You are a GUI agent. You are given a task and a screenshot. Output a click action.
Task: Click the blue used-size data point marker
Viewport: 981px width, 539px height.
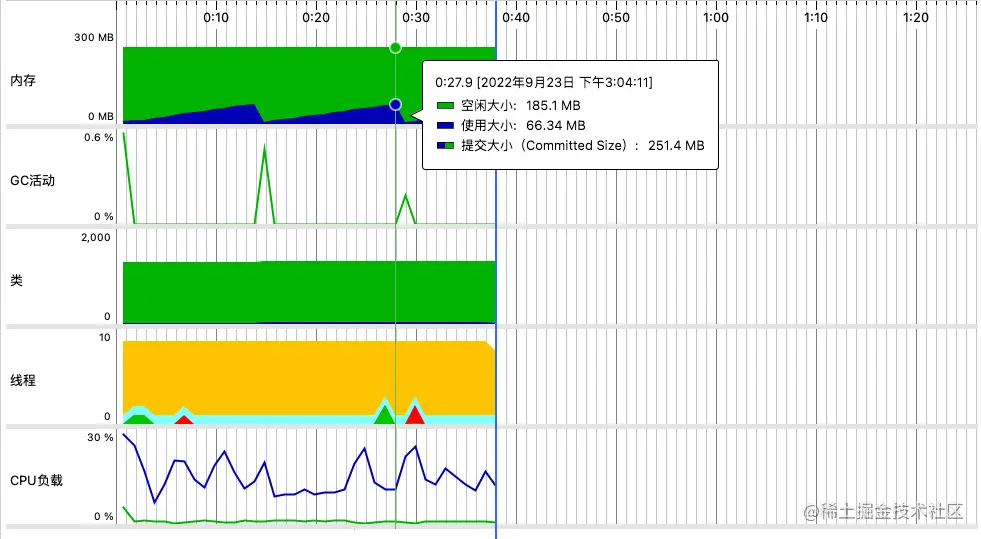coord(395,104)
